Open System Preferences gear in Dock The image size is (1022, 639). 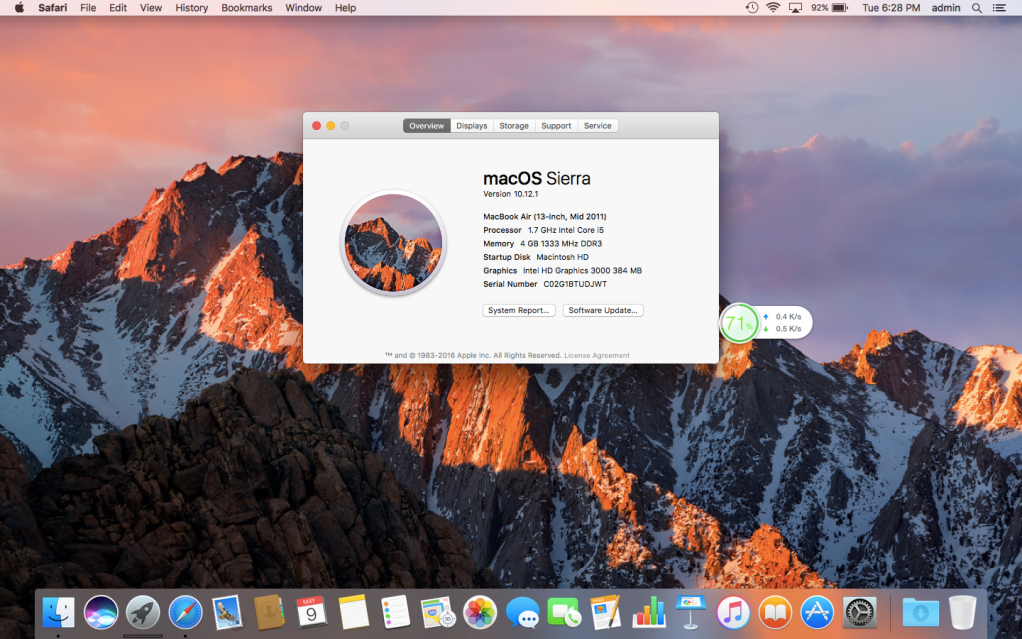pyautogui.click(x=860, y=613)
